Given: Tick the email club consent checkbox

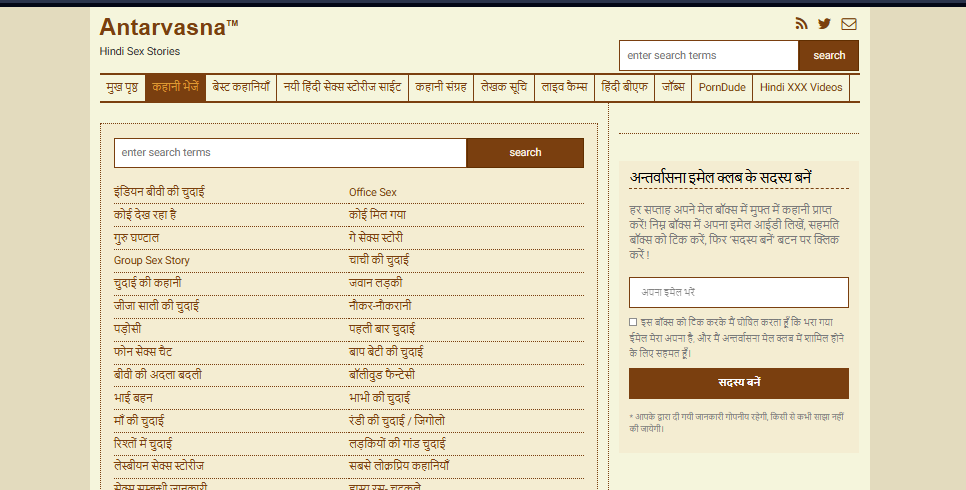Looking at the screenshot, I should click(633, 322).
